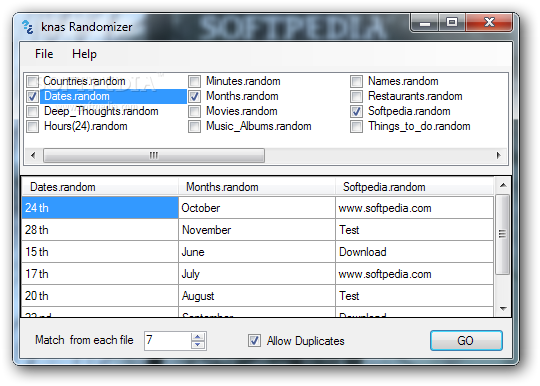Minimize the knas Randomizer window

coord(425,23)
